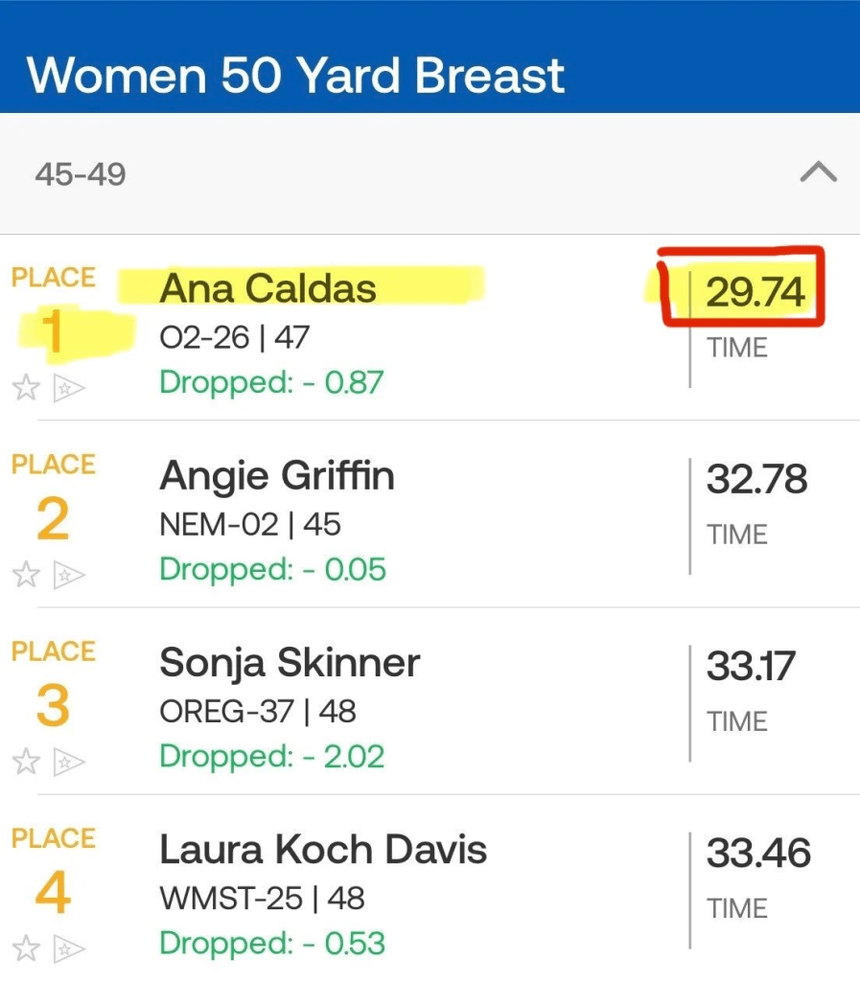The height and width of the screenshot is (981, 860).
Task: Tap flag icon beside Angie Griffin
Action: 69,576
